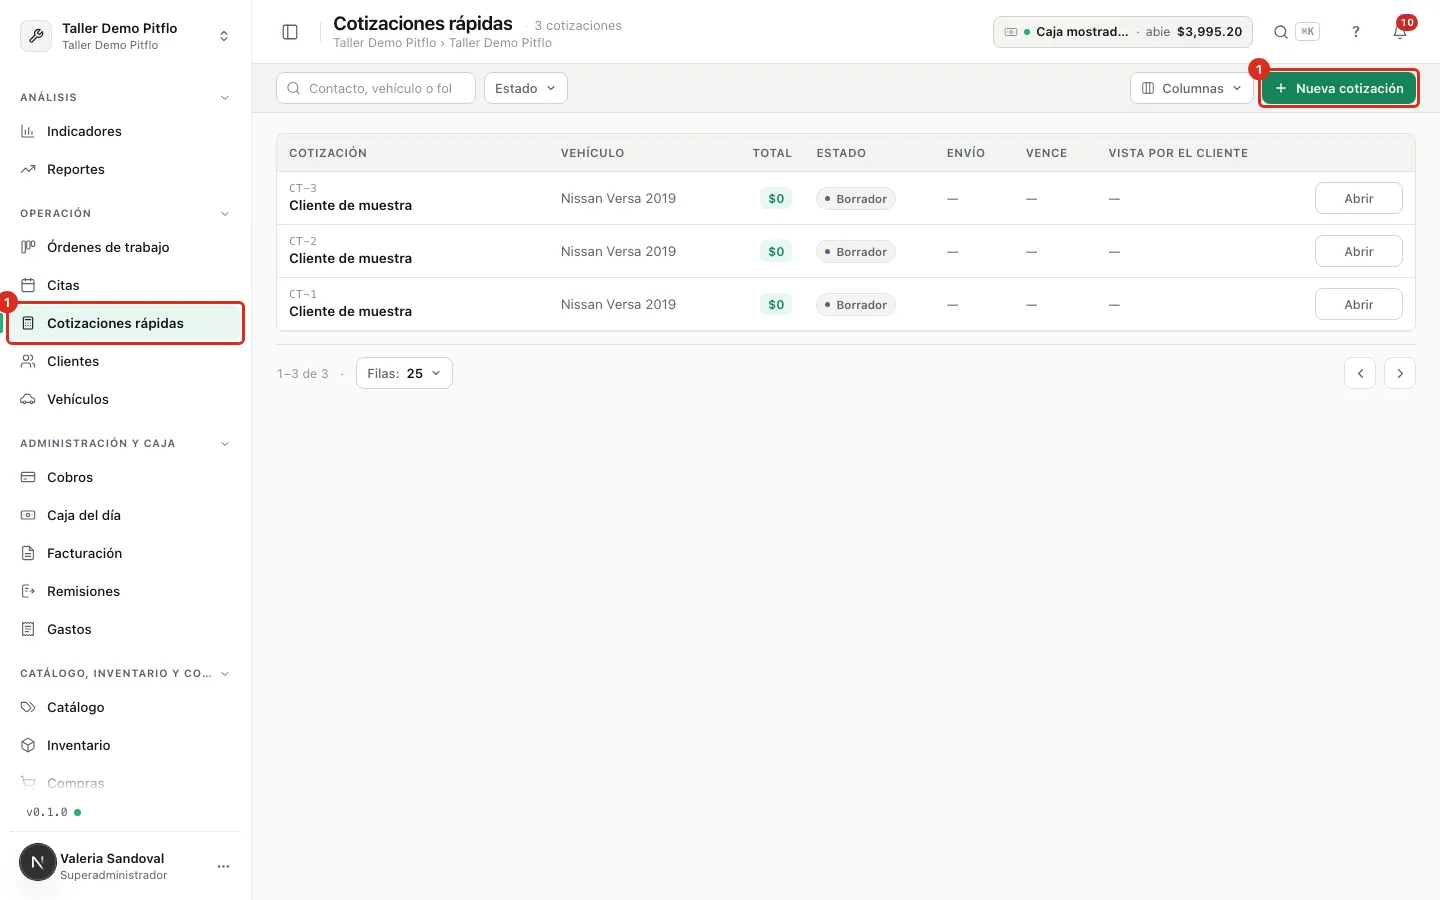The height and width of the screenshot is (900, 1440).
Task: Click the Nueva cotización button
Action: (1339, 88)
